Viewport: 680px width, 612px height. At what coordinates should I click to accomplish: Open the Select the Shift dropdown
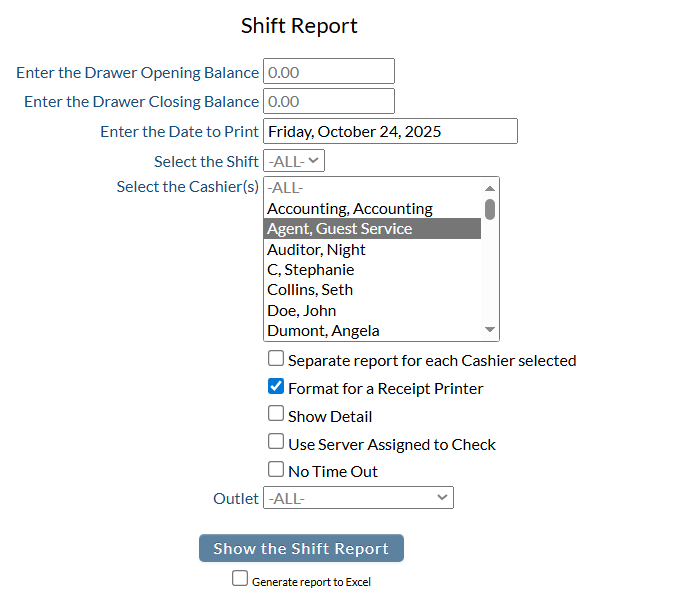click(294, 160)
